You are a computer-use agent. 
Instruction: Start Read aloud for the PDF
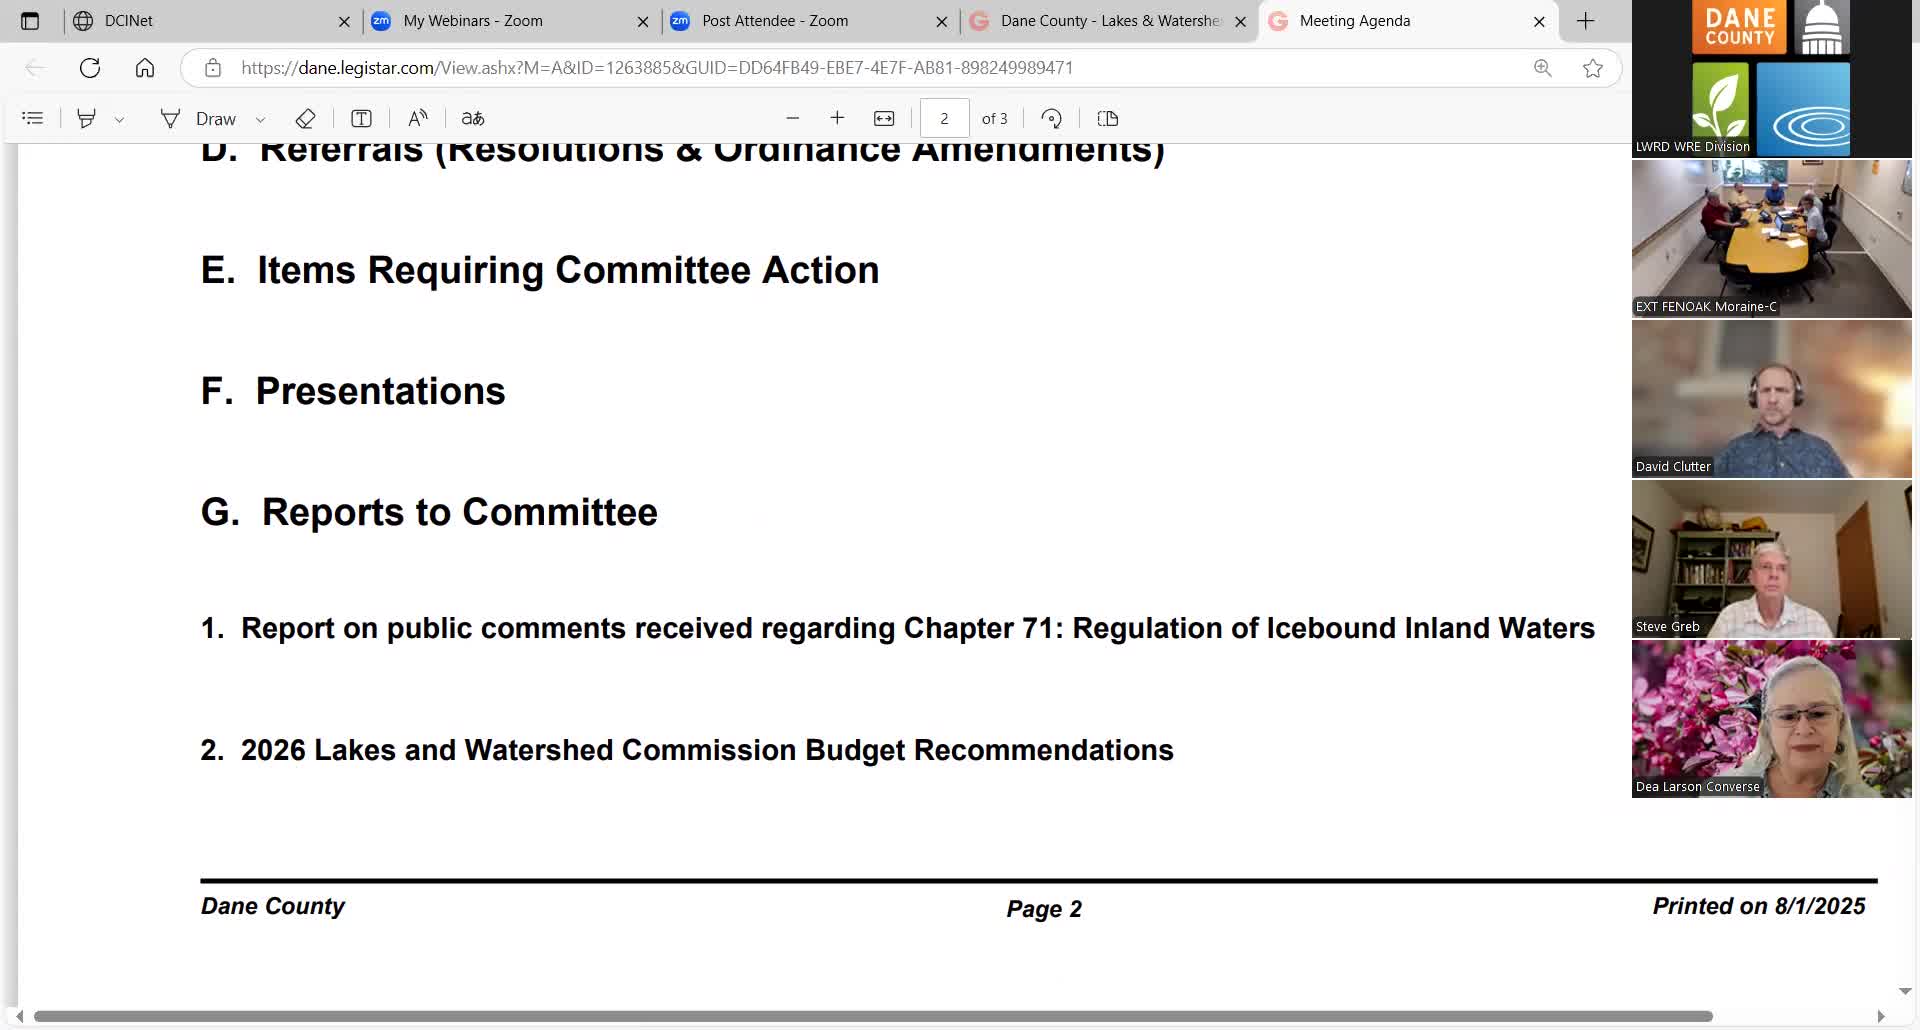click(418, 118)
